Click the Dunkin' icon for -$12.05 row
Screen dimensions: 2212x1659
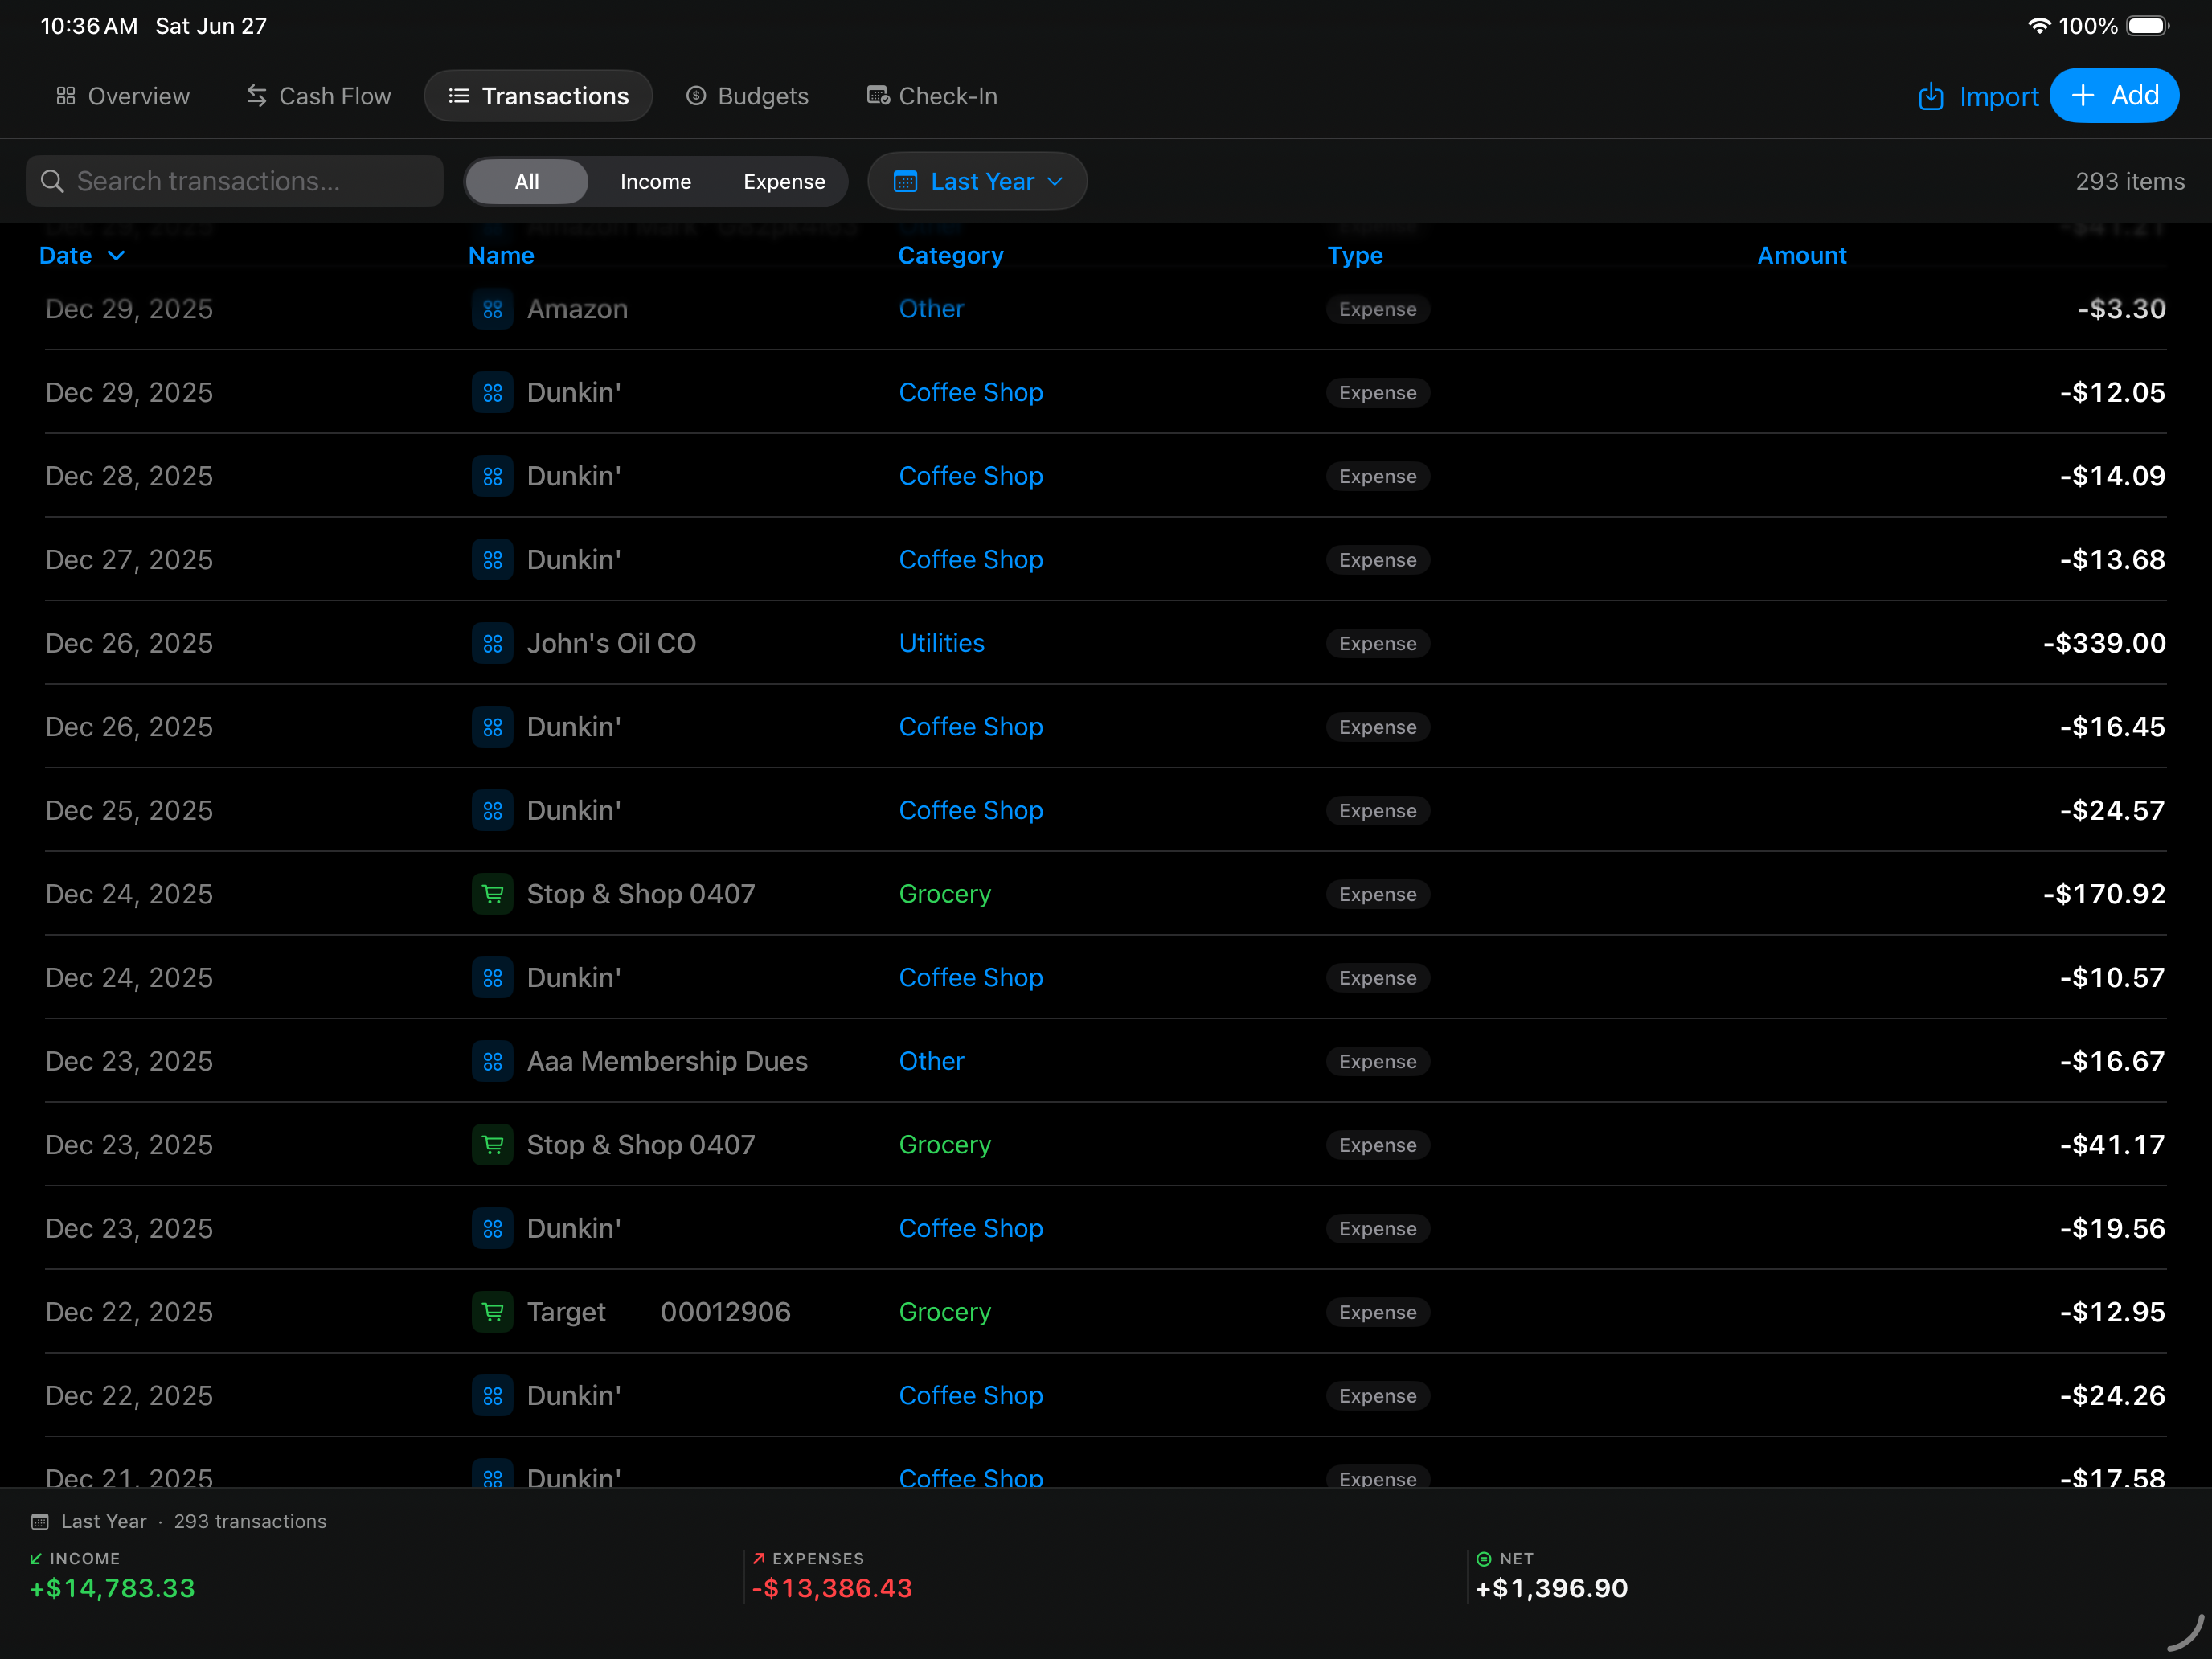(493, 393)
